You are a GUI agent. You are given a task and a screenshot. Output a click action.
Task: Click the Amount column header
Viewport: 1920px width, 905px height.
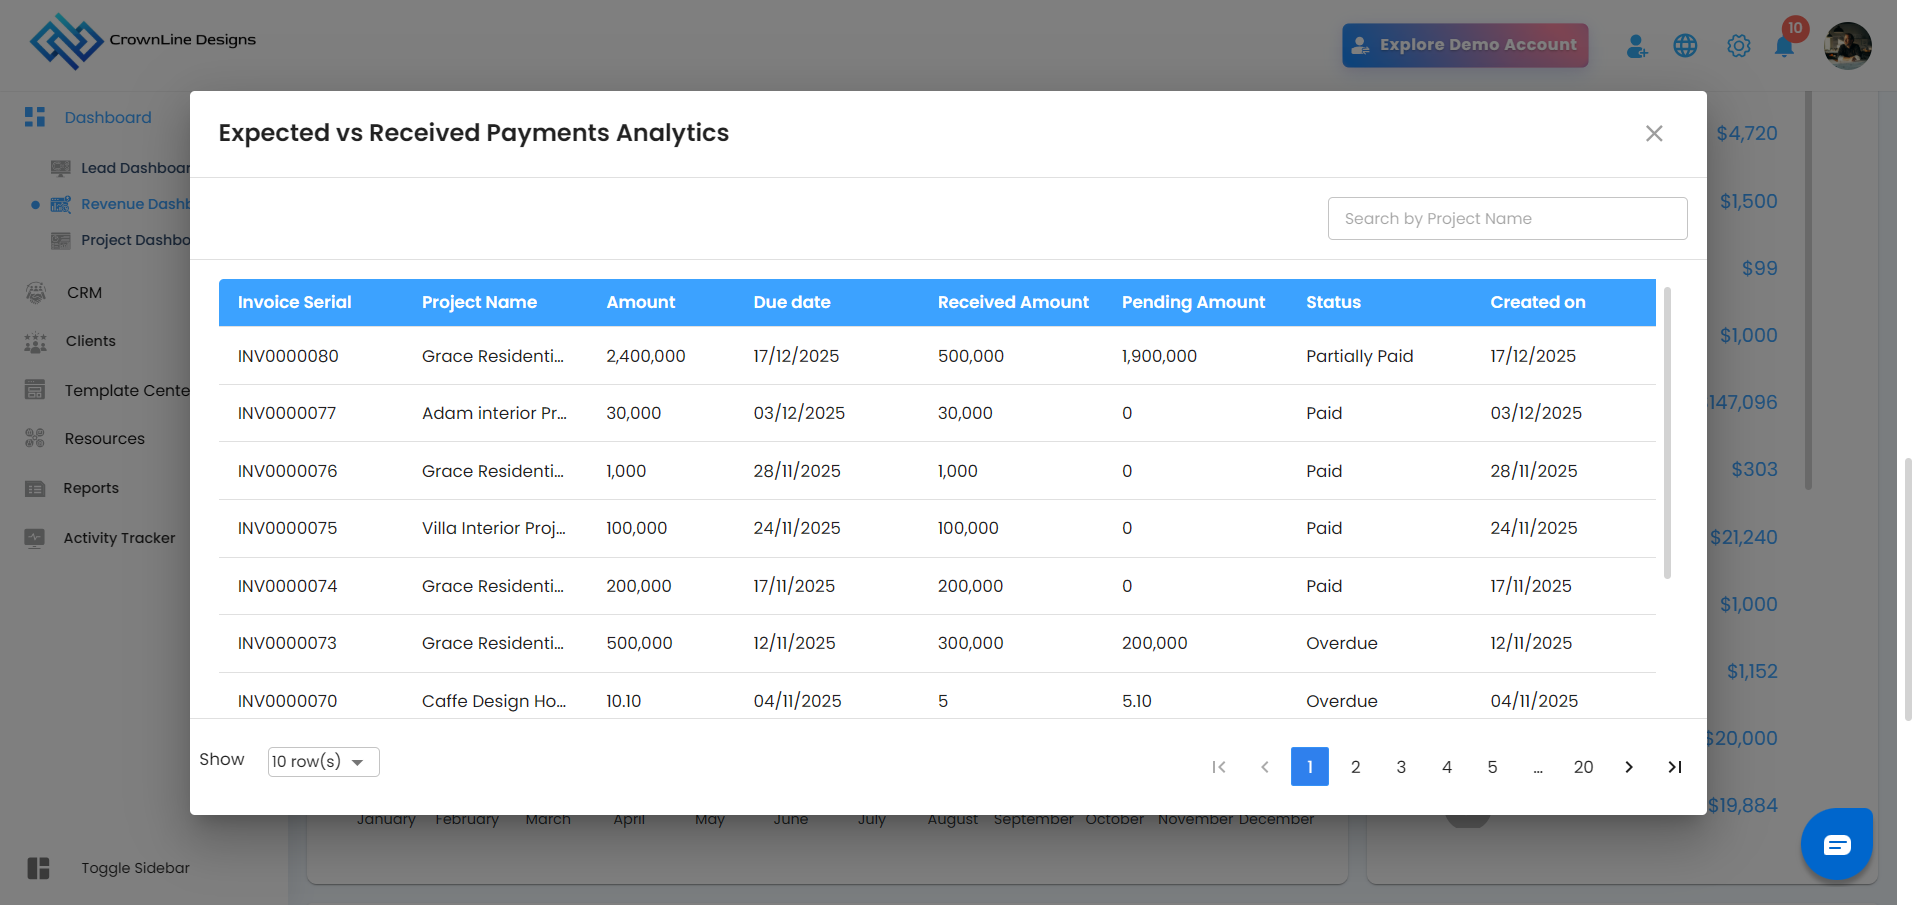click(x=641, y=302)
